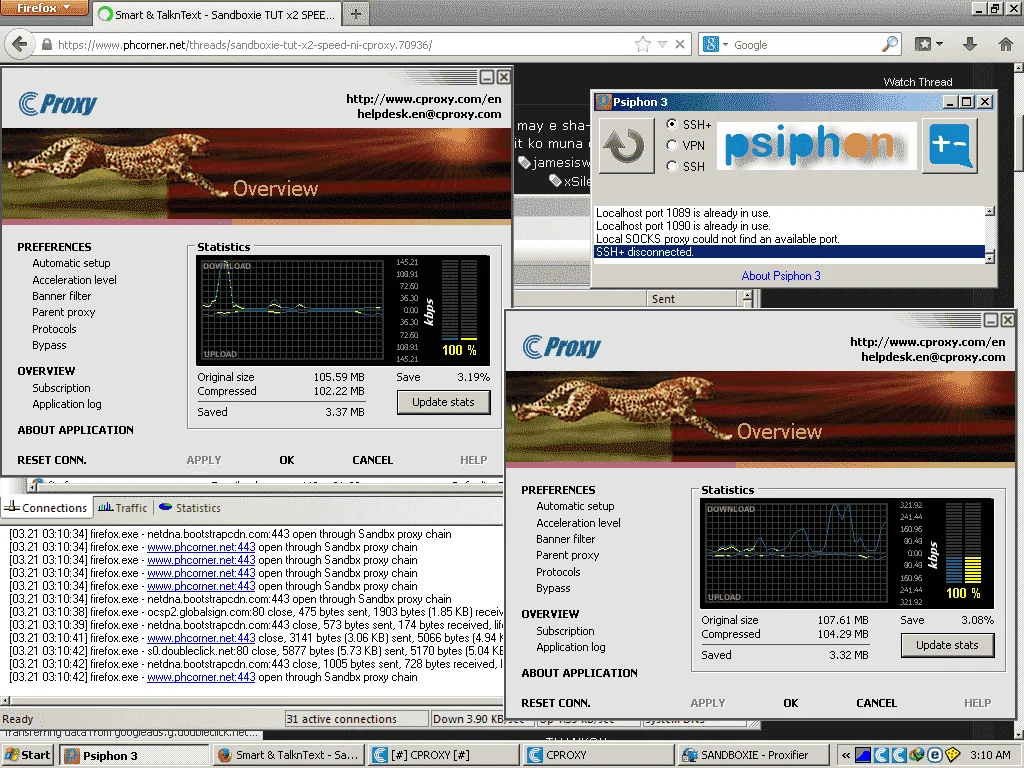The width and height of the screenshot is (1024, 768).
Task: Click the network graph tray icon
Action: (863, 755)
